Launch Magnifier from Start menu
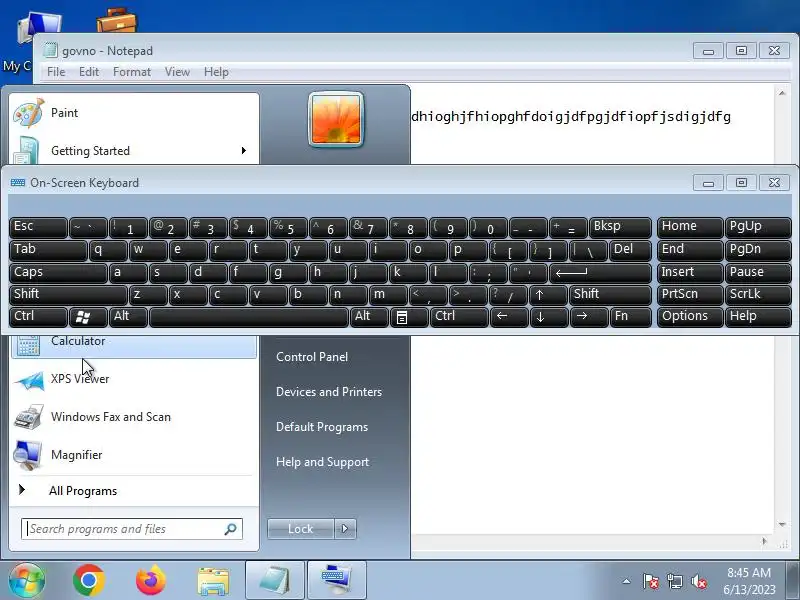The width and height of the screenshot is (800, 600). (134, 455)
